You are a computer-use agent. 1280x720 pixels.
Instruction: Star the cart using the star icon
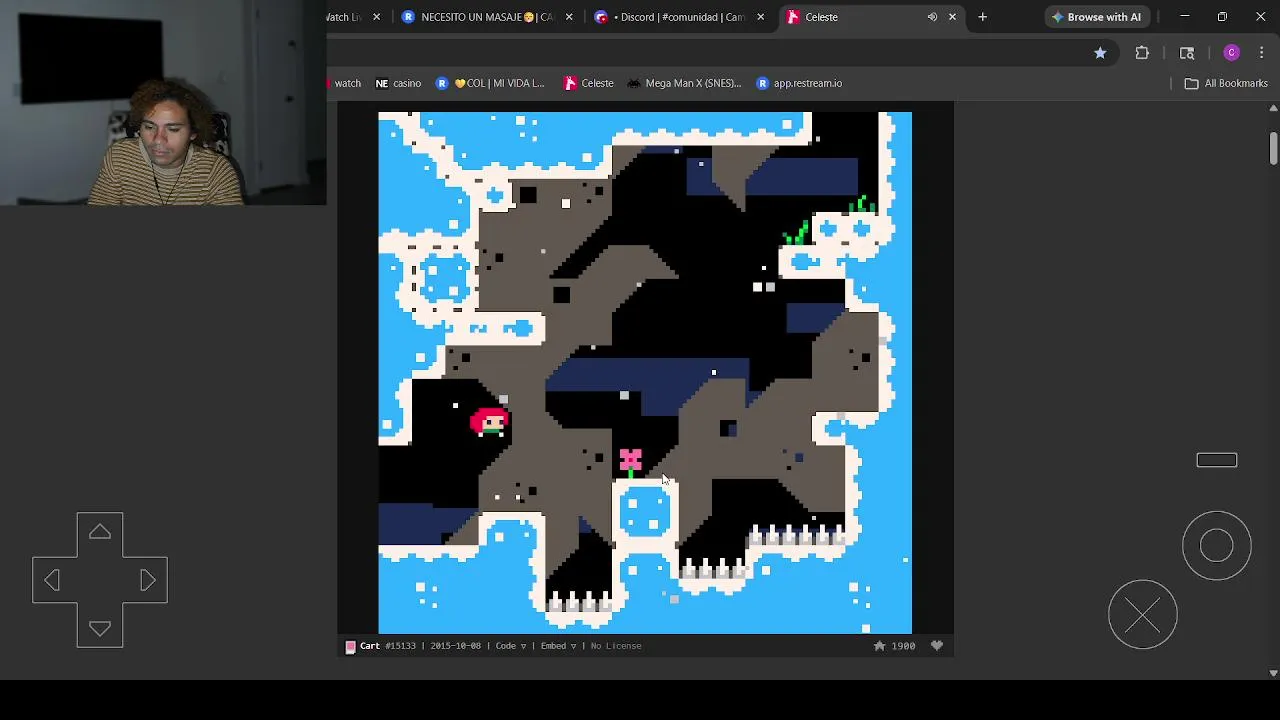pos(879,646)
